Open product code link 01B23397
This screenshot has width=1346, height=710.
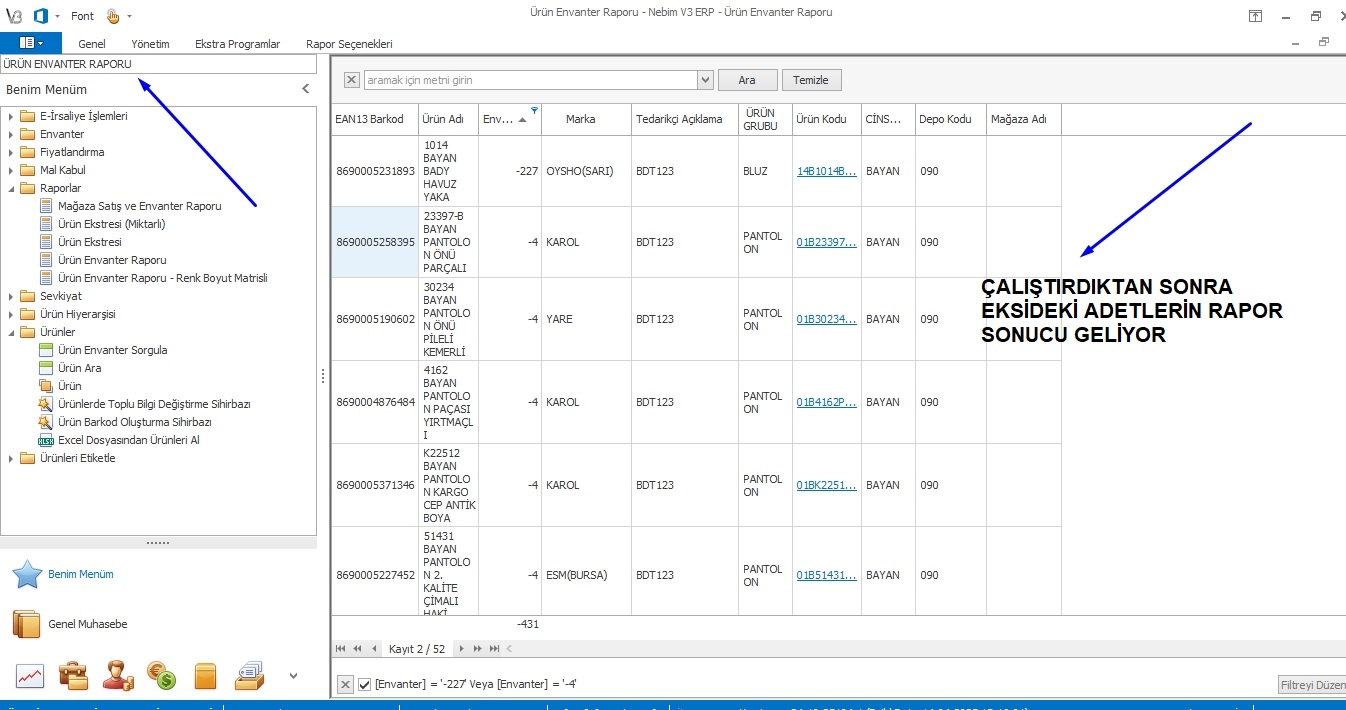point(826,242)
